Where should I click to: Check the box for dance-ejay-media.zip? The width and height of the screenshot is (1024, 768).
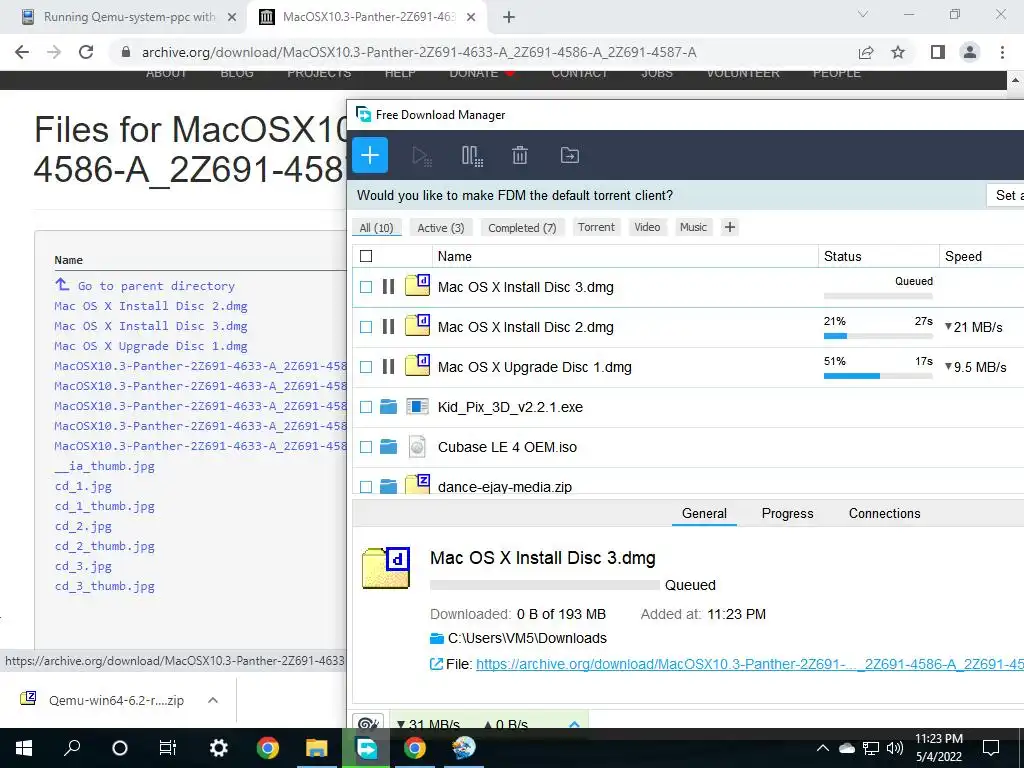click(366, 487)
